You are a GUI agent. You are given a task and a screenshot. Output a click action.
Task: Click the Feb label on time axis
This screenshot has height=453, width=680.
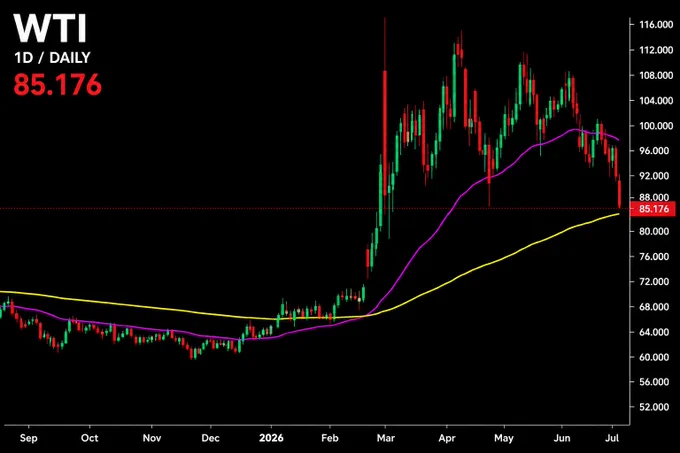330,438
